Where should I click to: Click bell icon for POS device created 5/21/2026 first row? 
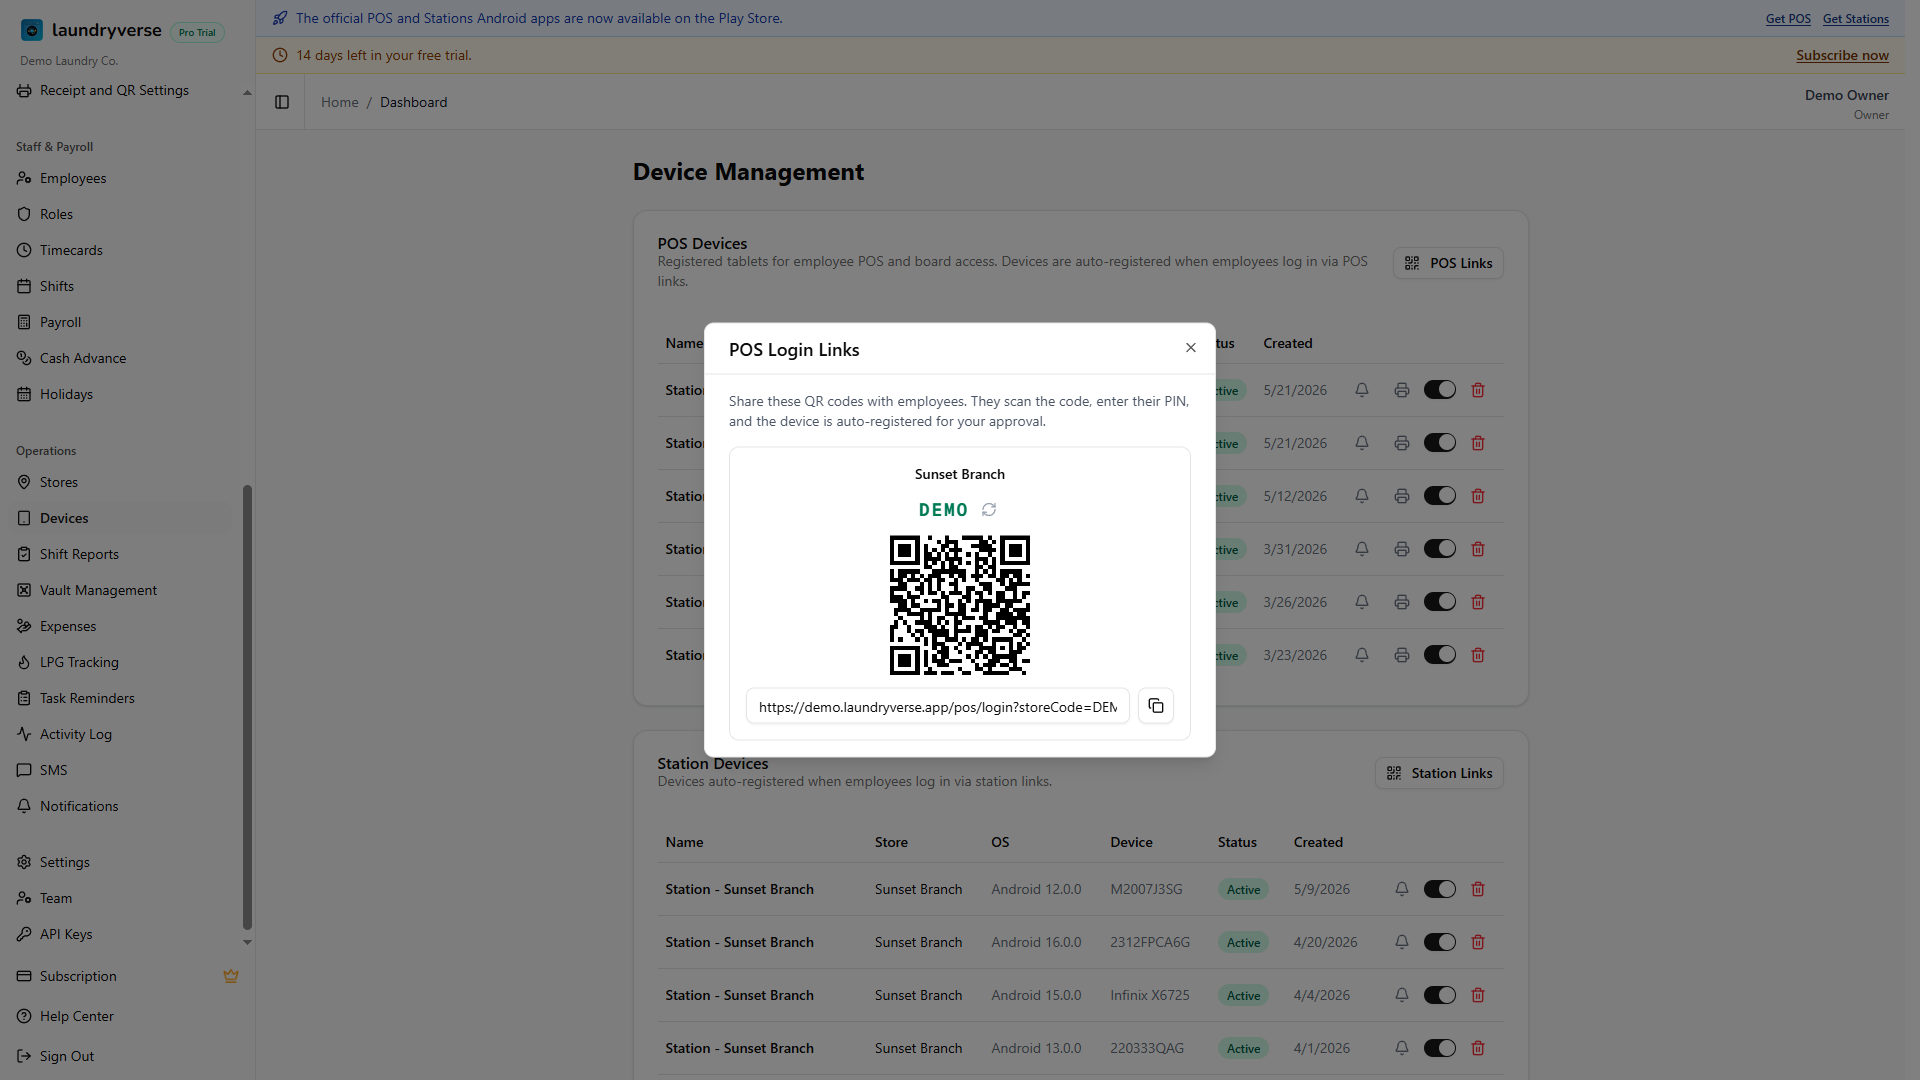[x=1362, y=390]
